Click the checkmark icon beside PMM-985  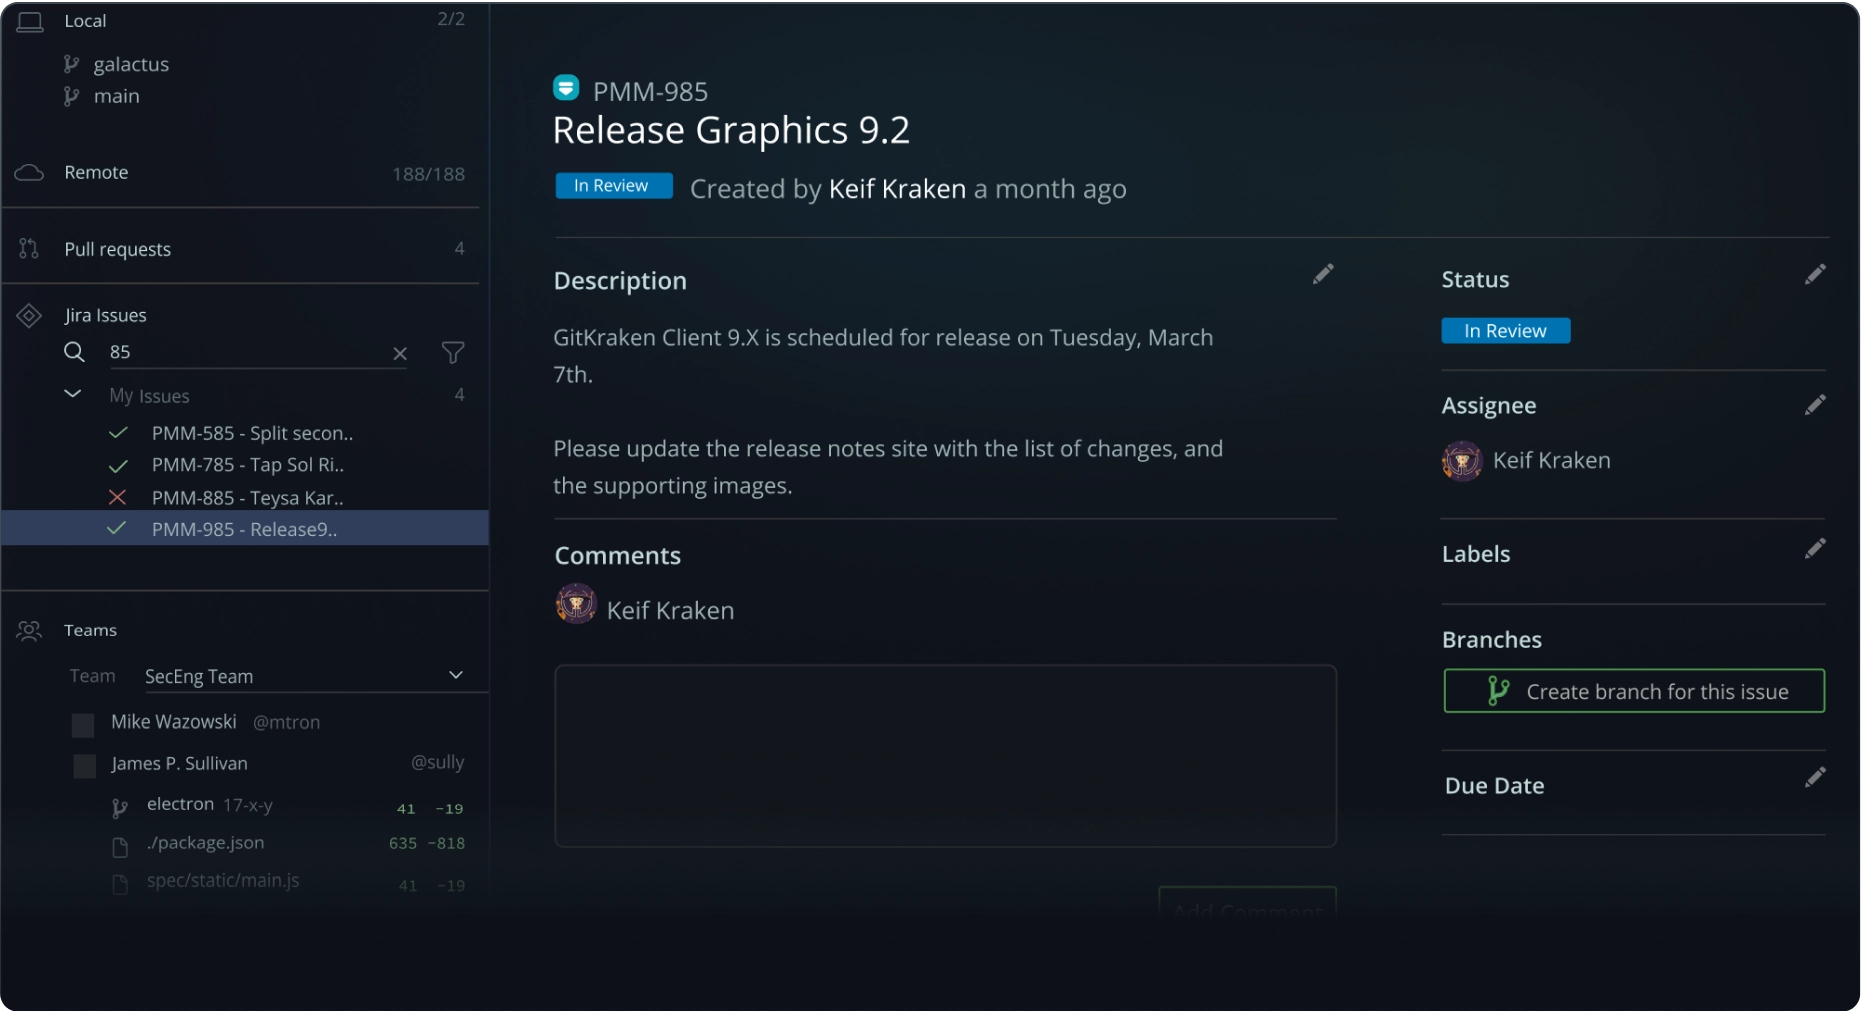coord(116,528)
